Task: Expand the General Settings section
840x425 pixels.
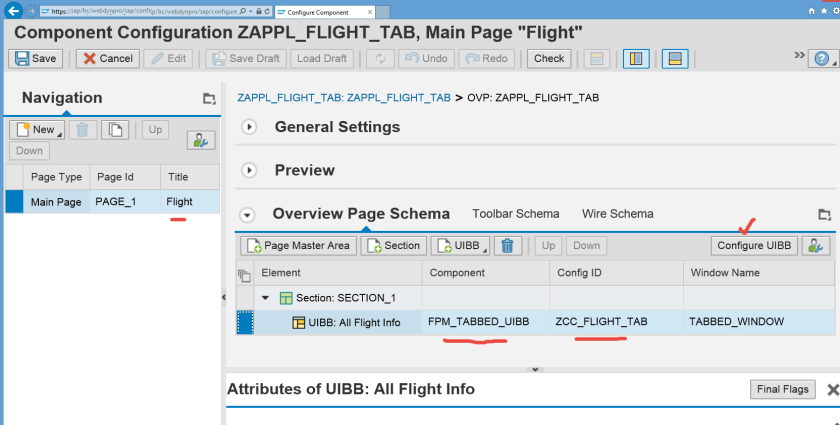Action: [x=250, y=127]
